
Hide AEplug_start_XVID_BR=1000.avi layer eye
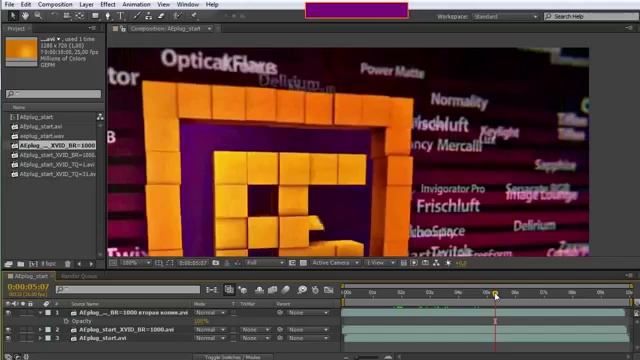pyautogui.click(x=8, y=329)
